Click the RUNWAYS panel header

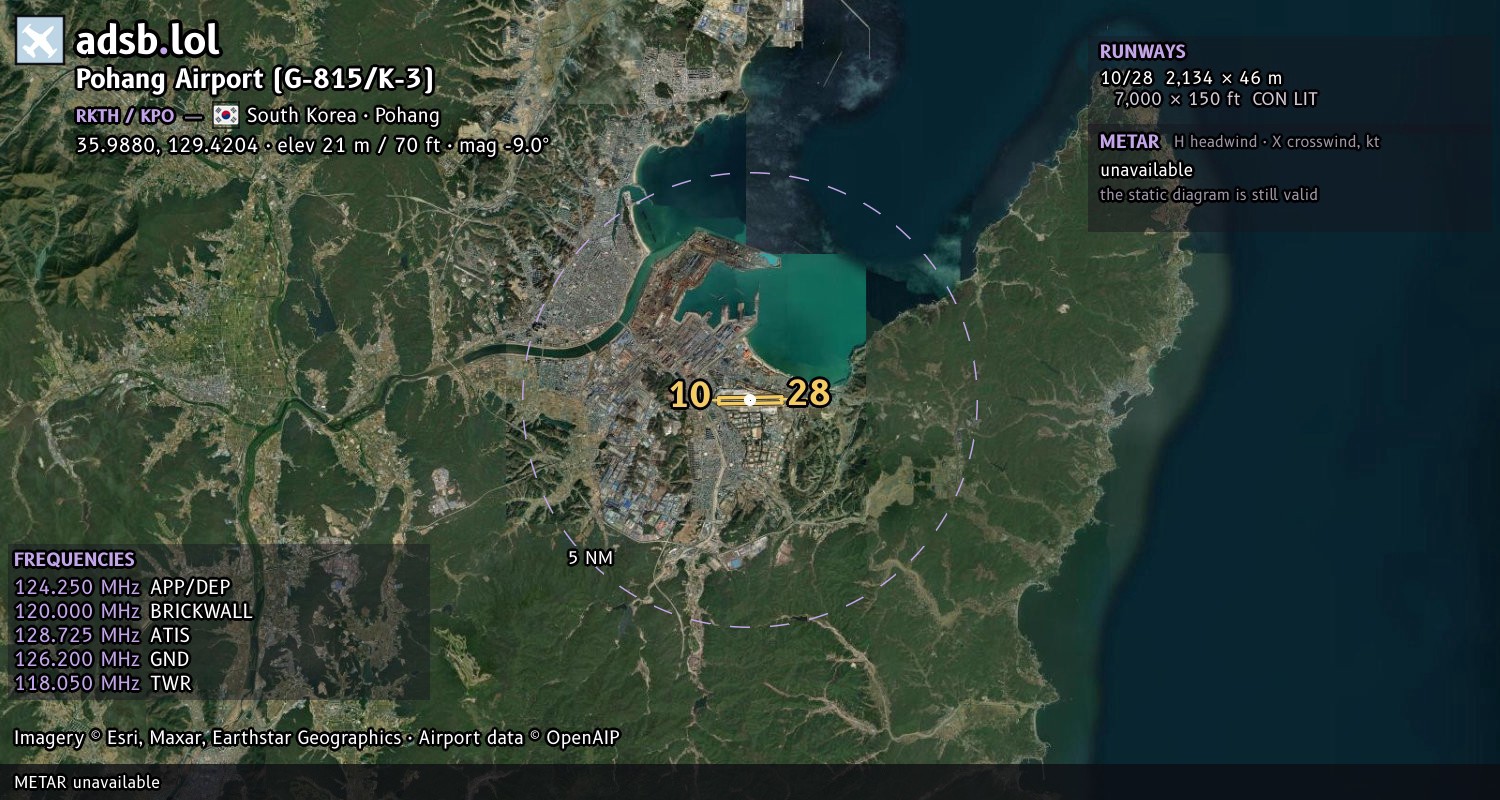pyautogui.click(x=1142, y=52)
